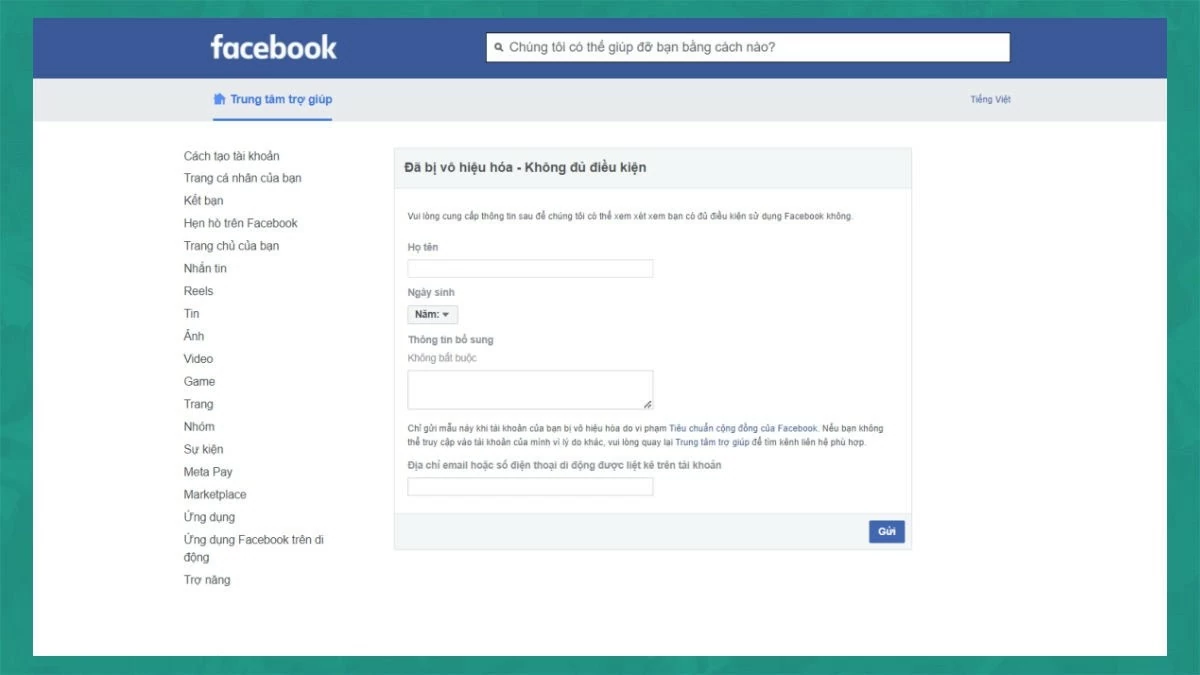Screen dimensions: 1200x675
Task: Open the Marketplace help section
Action: point(215,494)
